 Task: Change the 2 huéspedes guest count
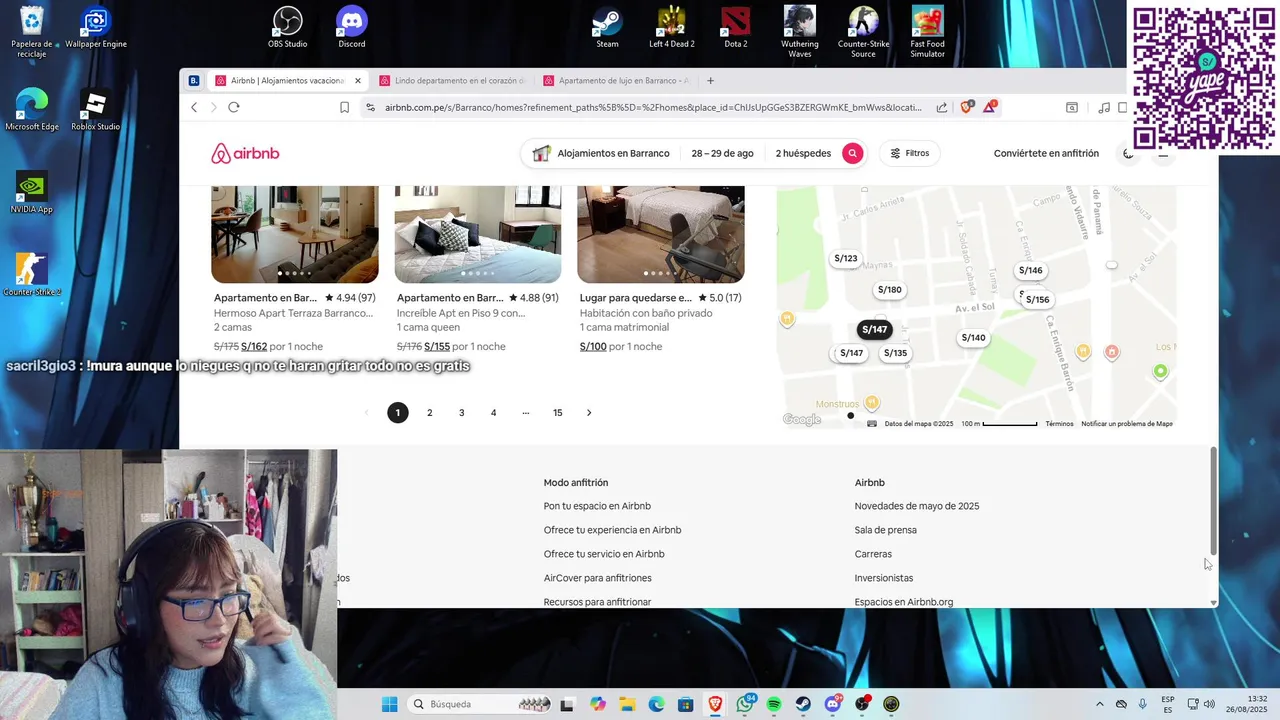[803, 153]
